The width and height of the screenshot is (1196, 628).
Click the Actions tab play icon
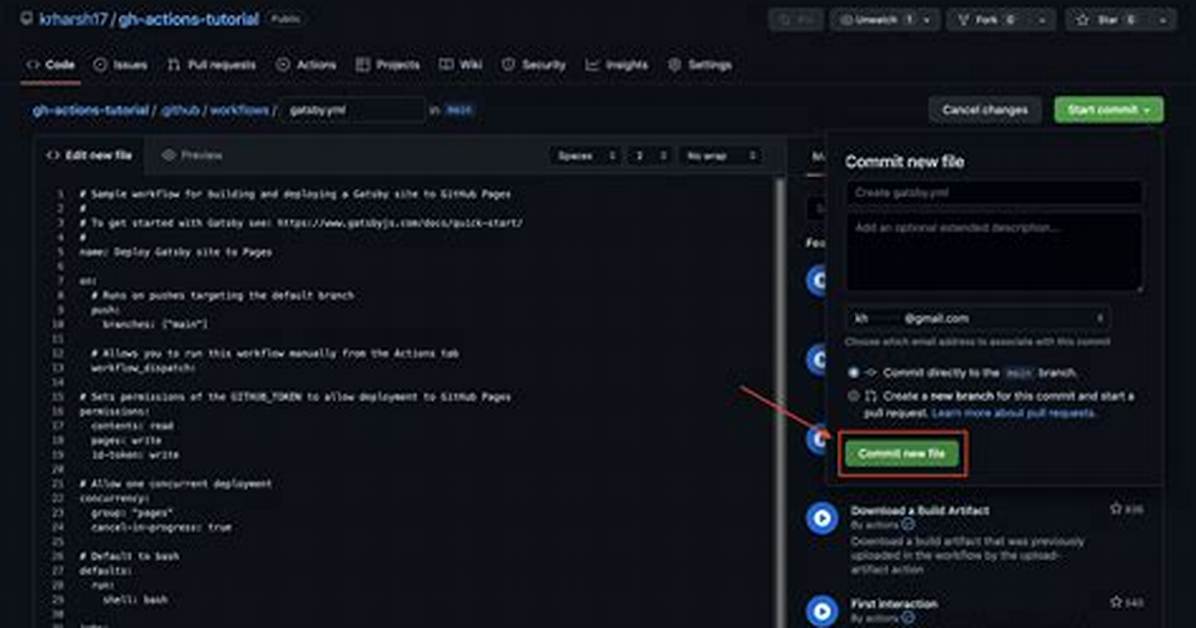[x=283, y=65]
